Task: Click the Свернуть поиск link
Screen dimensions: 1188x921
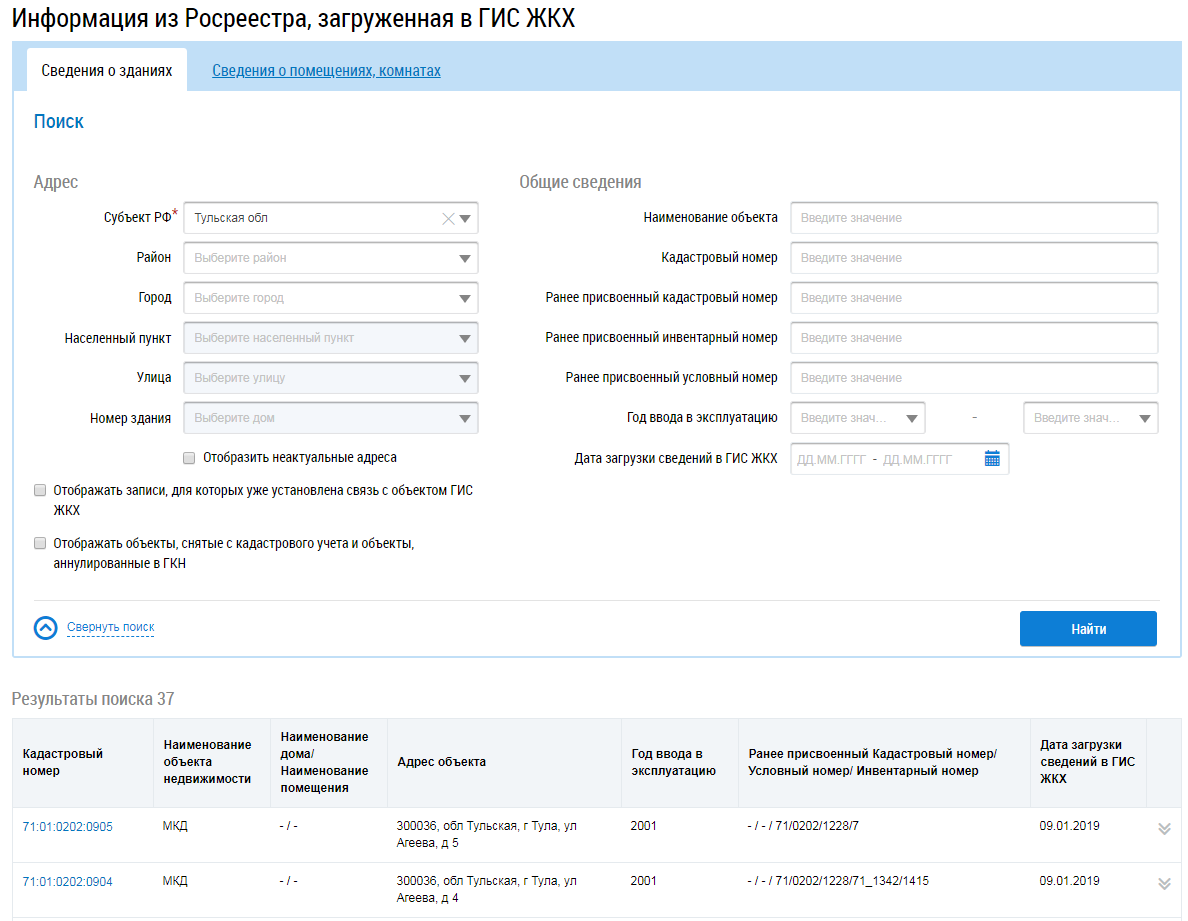Action: [110, 628]
